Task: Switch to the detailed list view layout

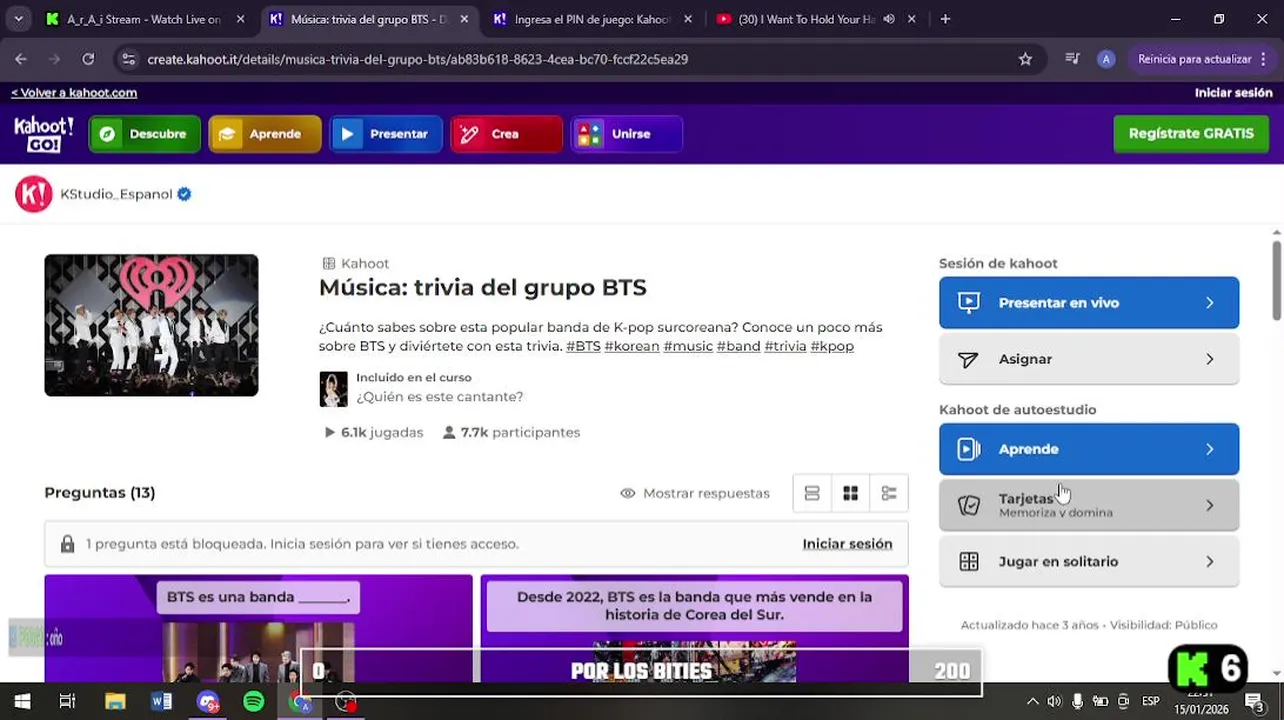Action: 889,493
